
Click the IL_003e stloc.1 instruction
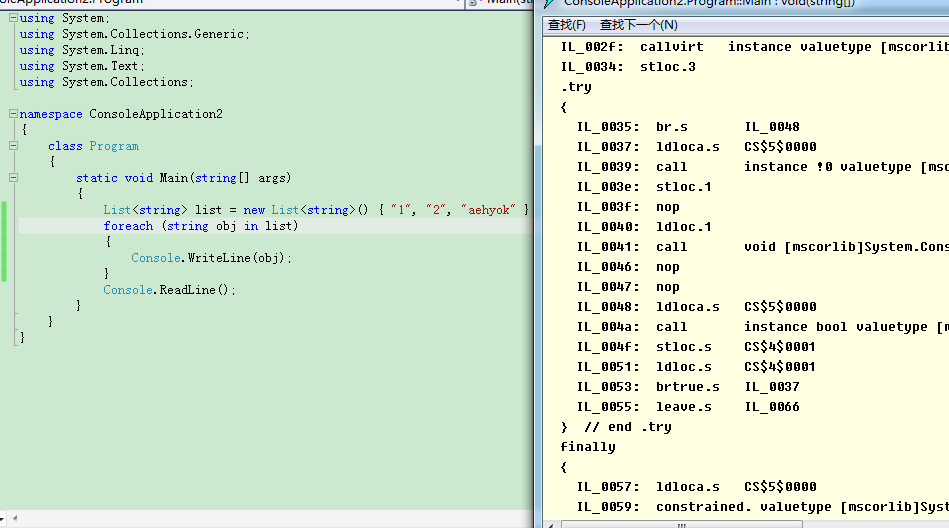644,186
